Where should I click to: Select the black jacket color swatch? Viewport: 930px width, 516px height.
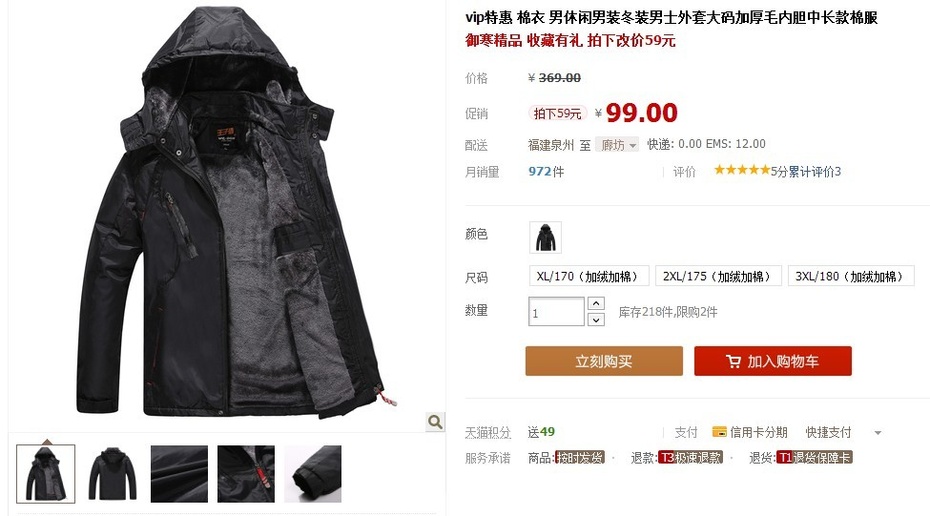(545, 237)
